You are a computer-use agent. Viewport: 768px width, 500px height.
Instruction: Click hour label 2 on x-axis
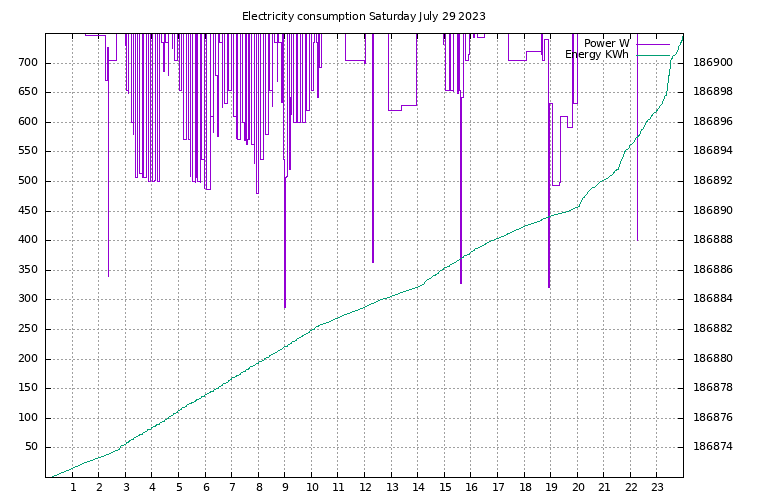99,488
